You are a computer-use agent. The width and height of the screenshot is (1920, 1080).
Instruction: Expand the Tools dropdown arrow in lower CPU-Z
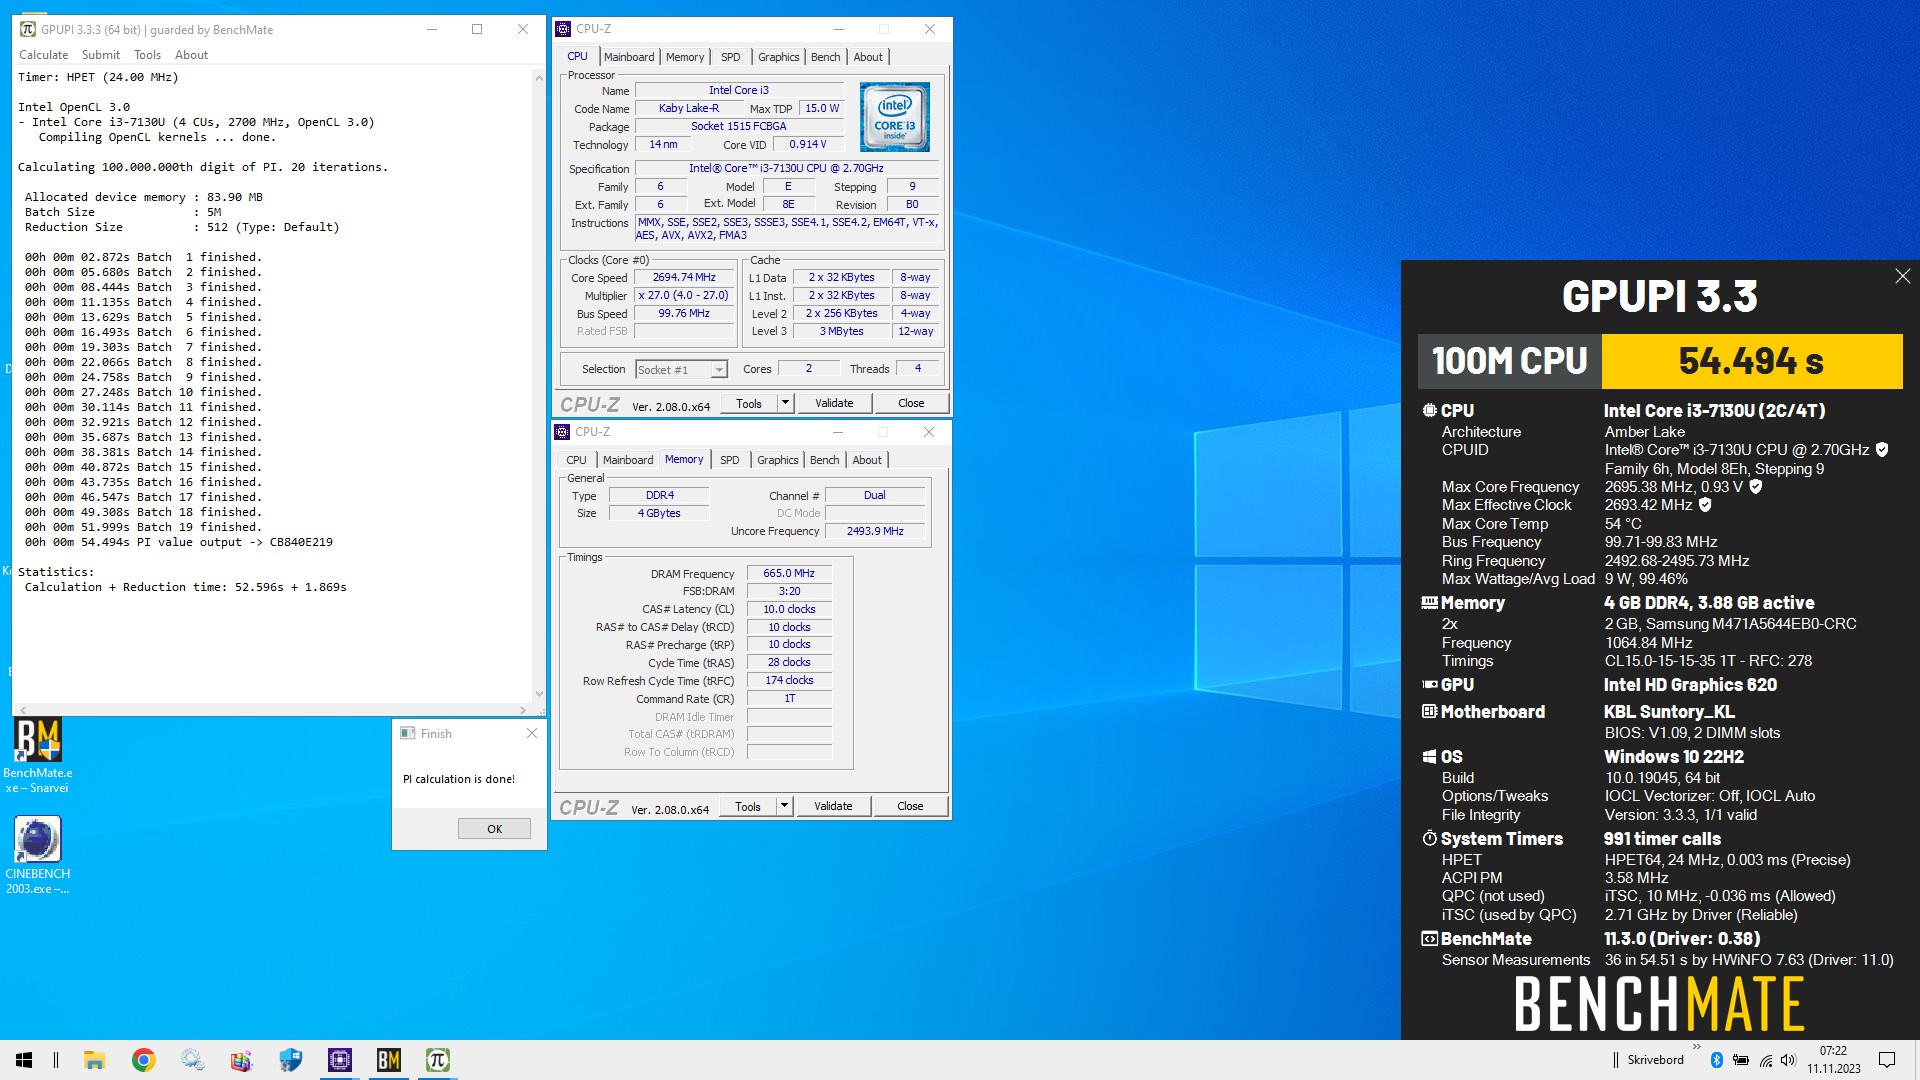[785, 806]
